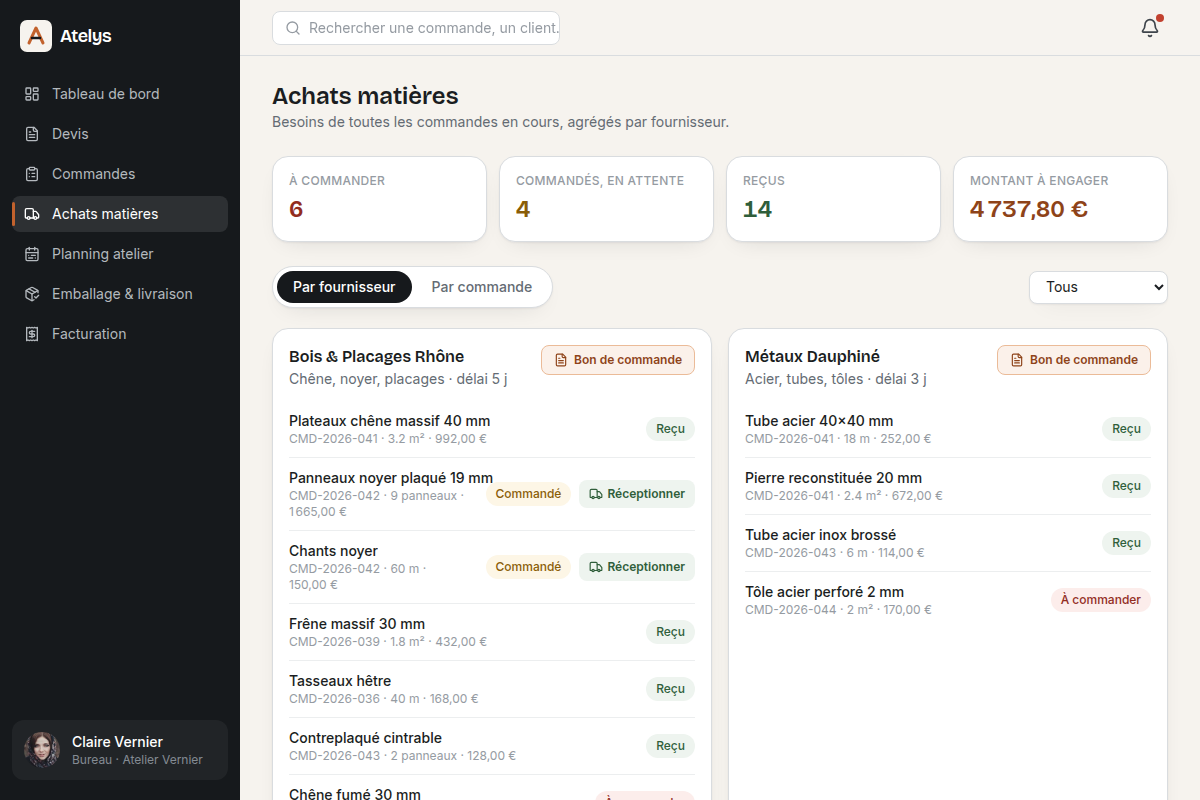The height and width of the screenshot is (800, 1200).
Task: Réceptionner the Chants noyer item
Action: click(637, 567)
